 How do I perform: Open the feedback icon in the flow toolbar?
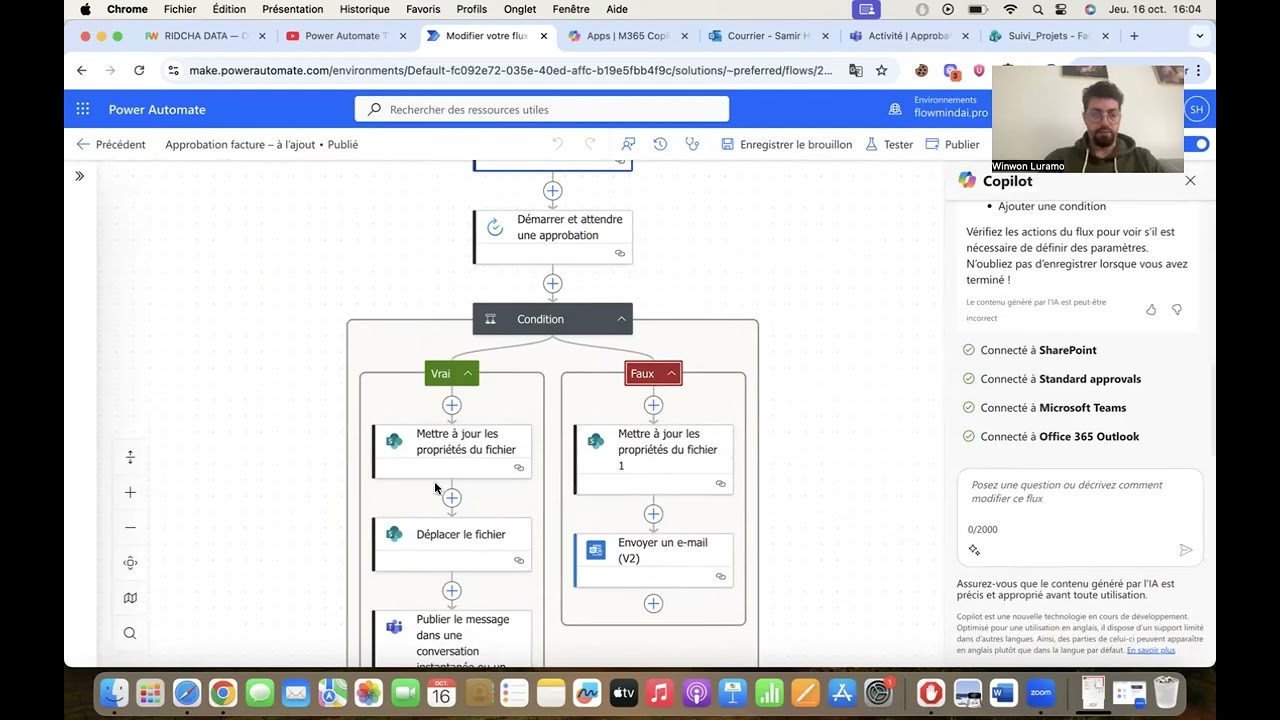coord(628,144)
